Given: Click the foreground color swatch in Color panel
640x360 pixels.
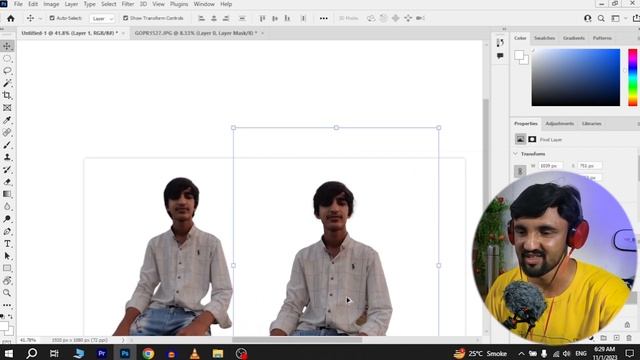Looking at the screenshot, I should [519, 55].
